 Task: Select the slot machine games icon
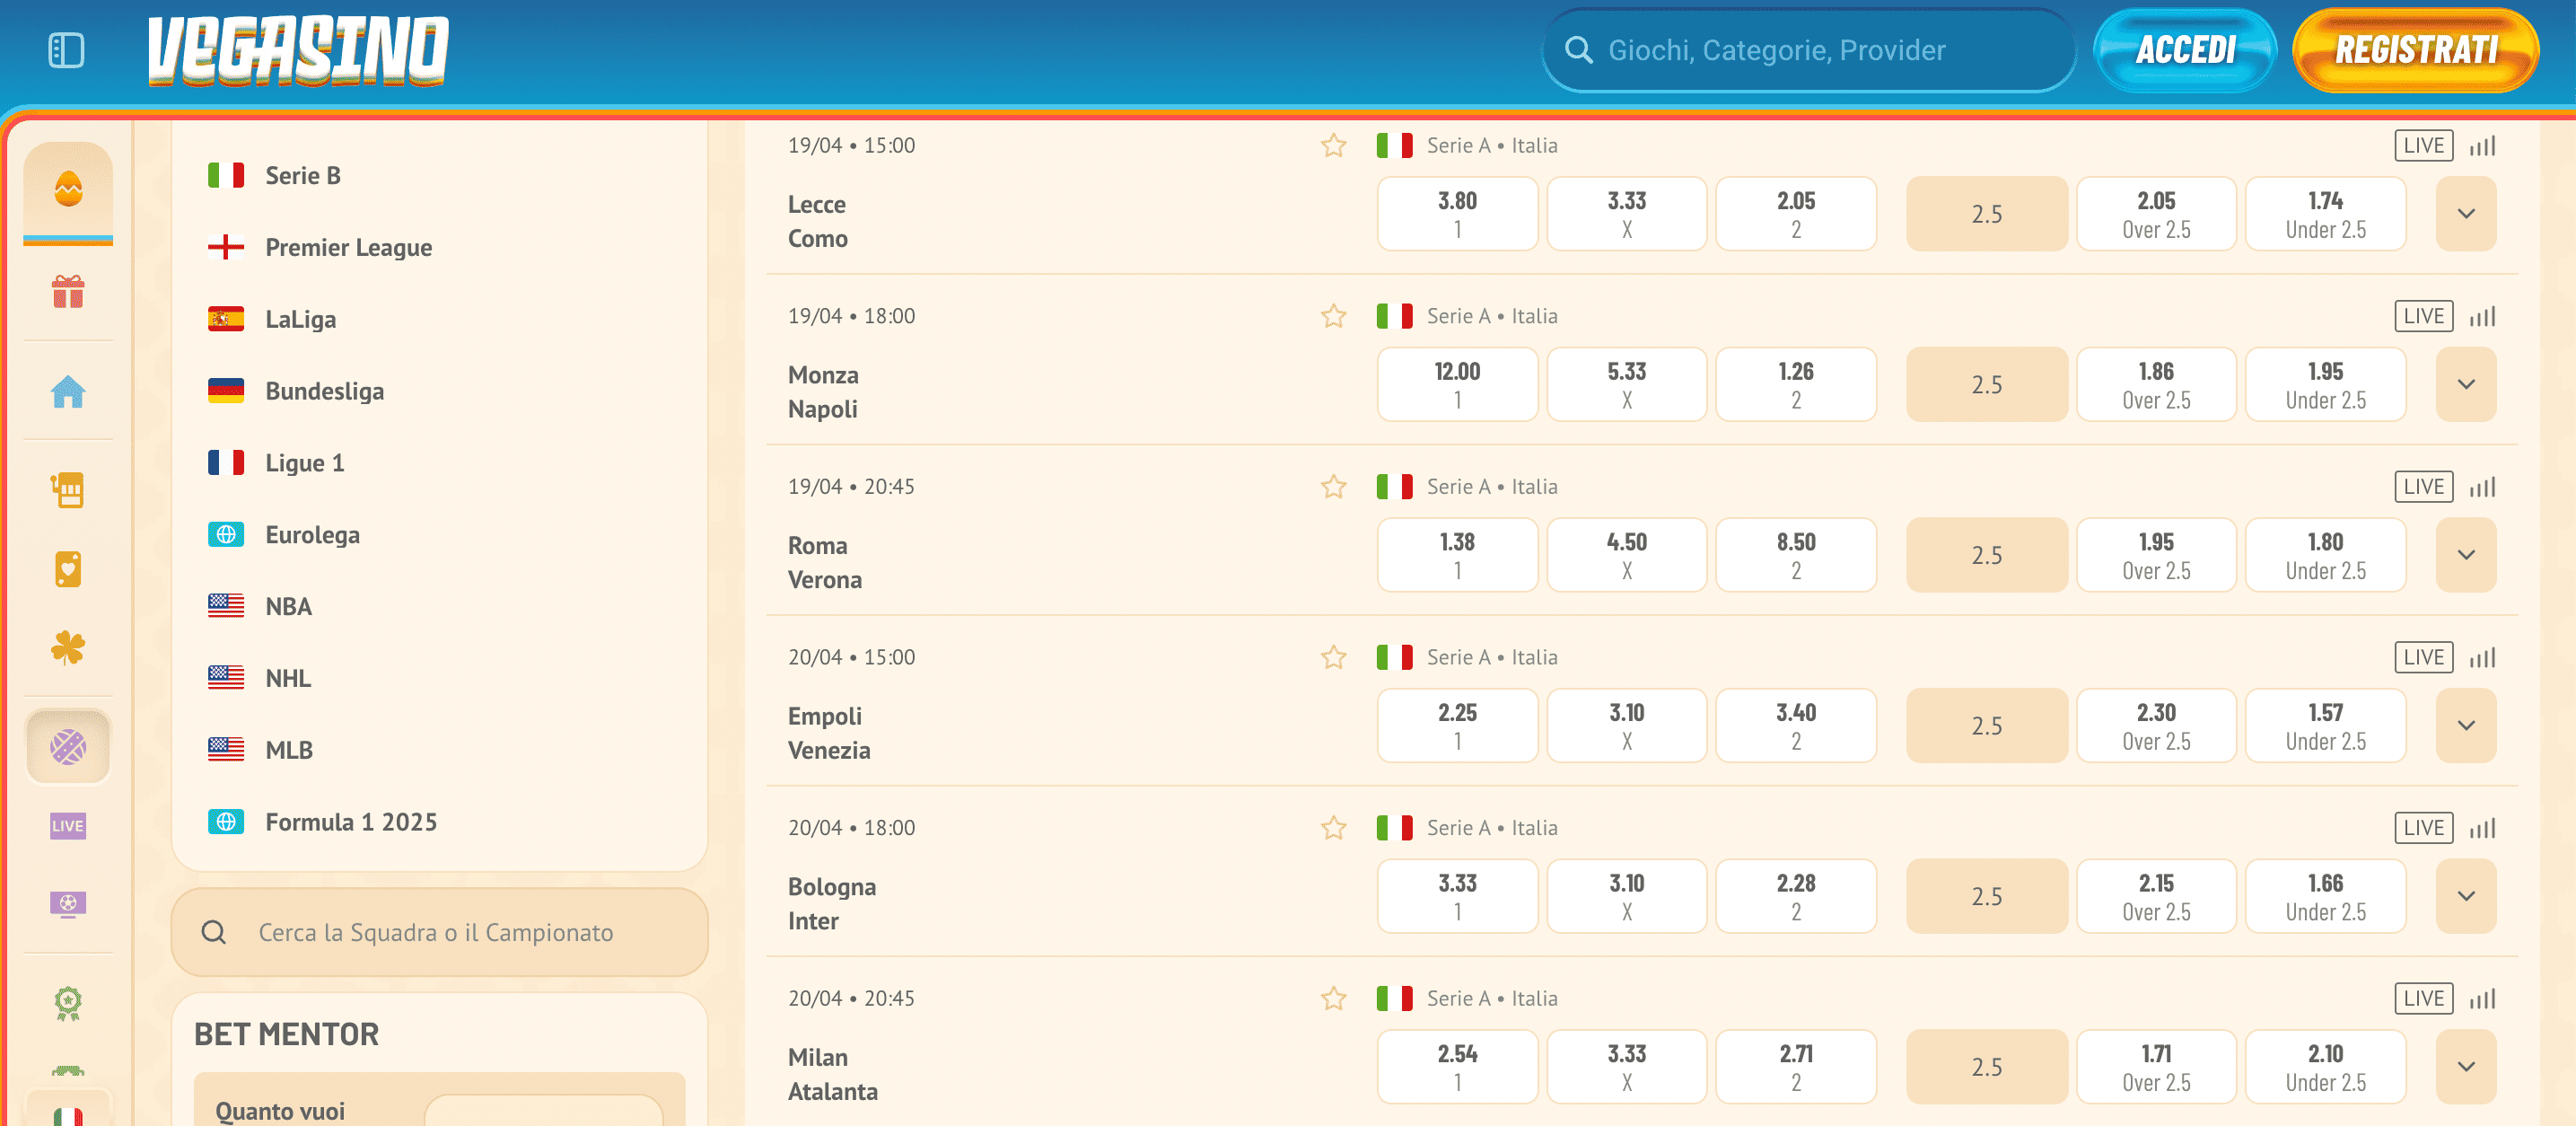click(67, 490)
